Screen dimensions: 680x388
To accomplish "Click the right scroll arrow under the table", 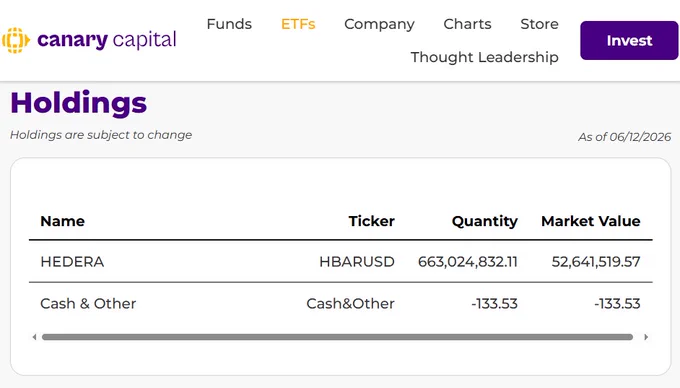I will pyautogui.click(x=646, y=337).
